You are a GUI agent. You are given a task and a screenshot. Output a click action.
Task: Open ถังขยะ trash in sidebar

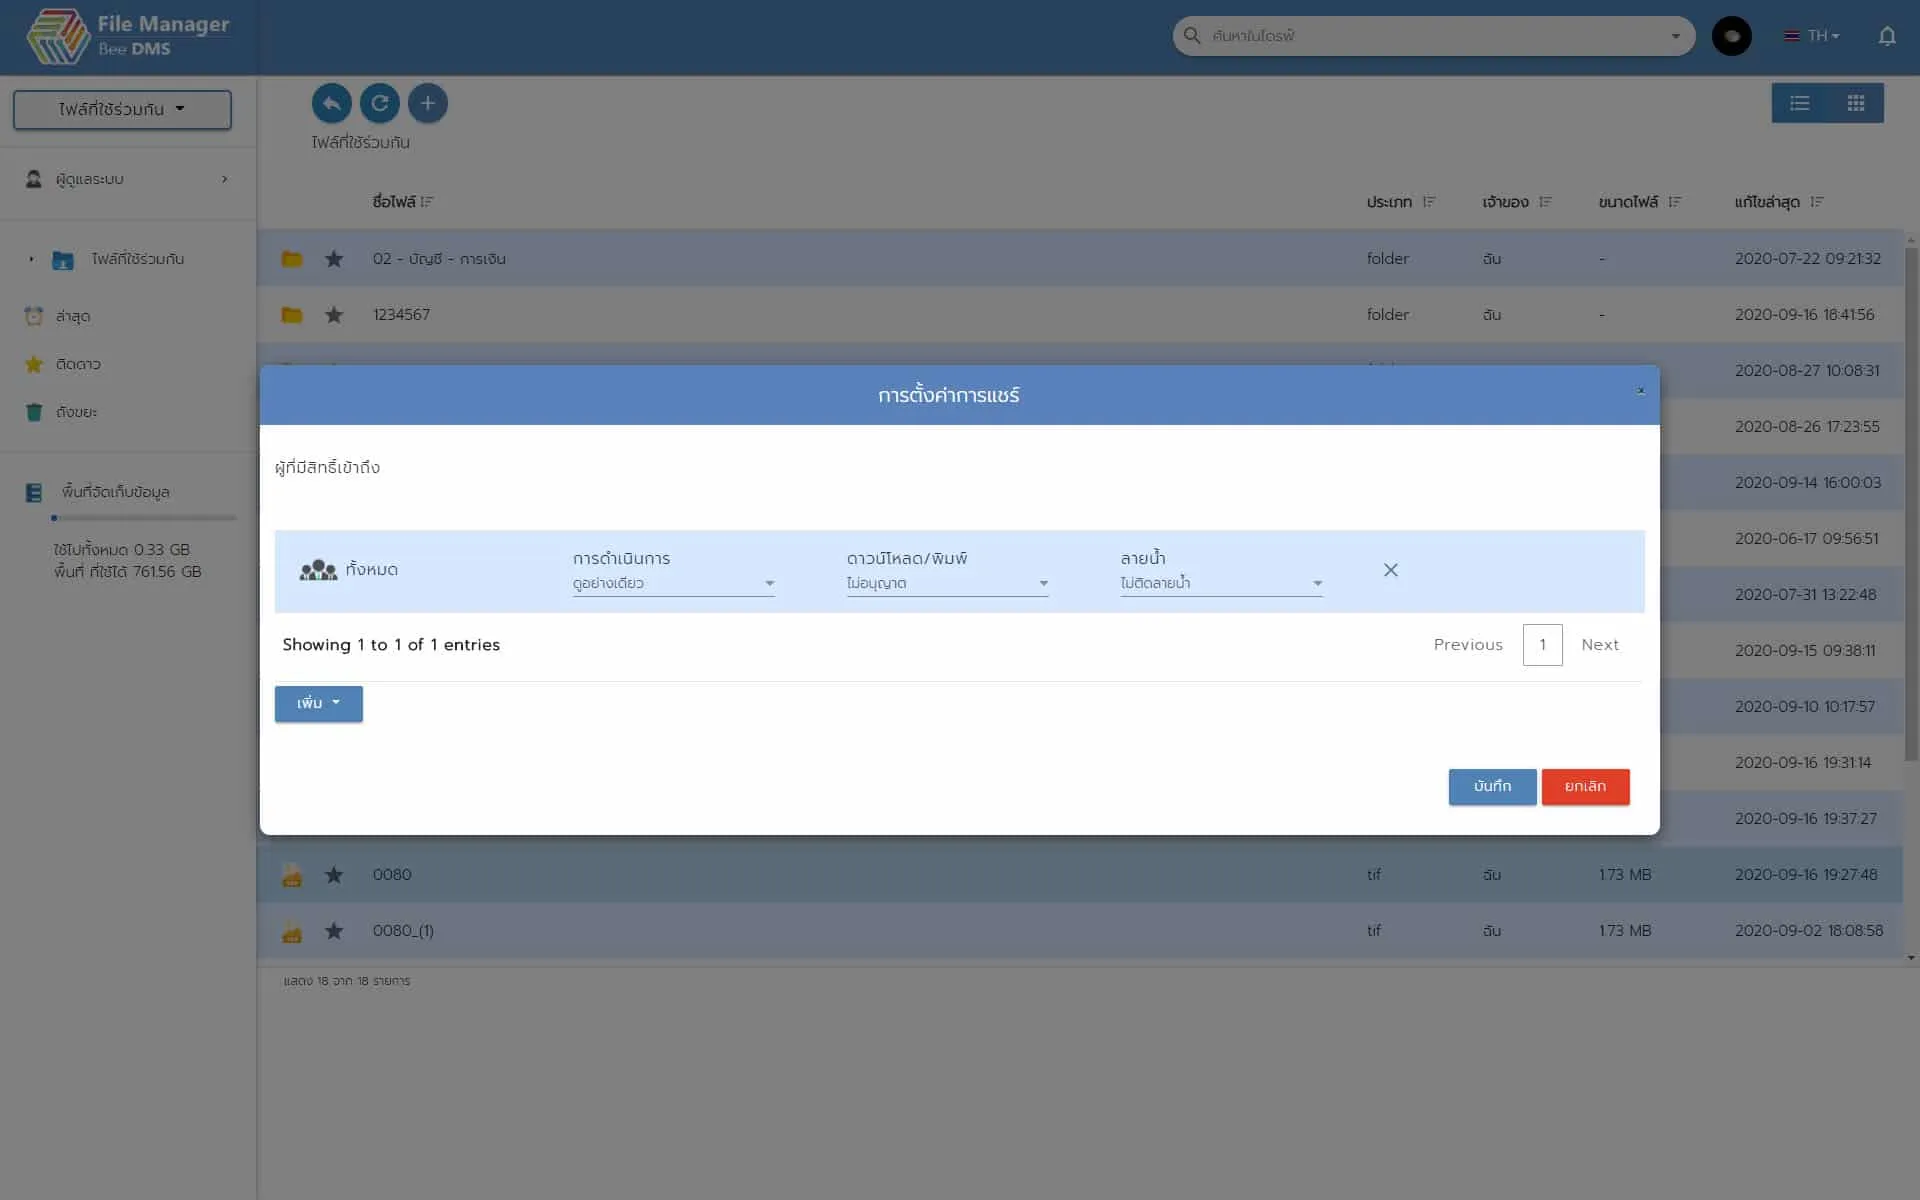76,412
